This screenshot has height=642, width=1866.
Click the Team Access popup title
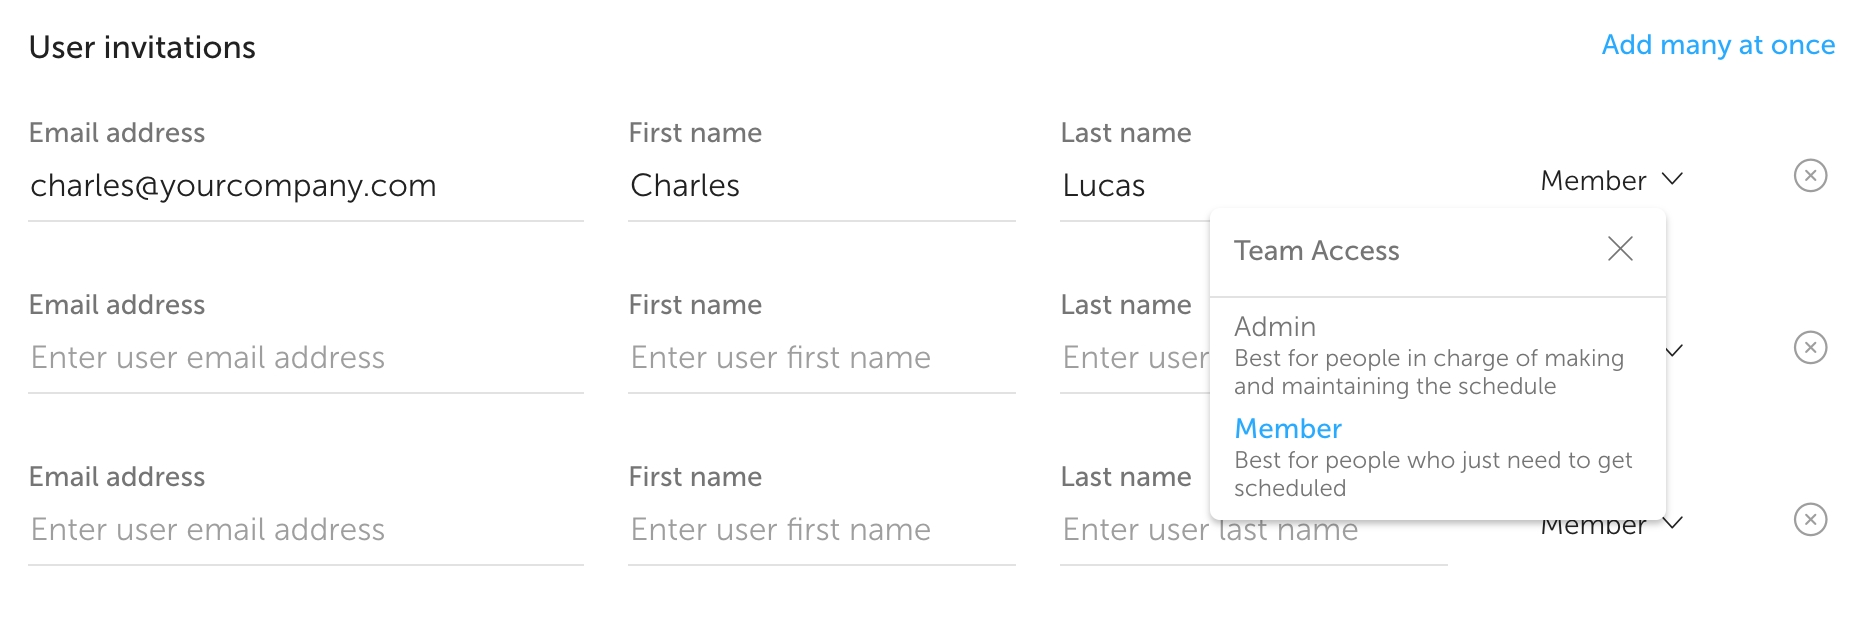point(1316,251)
